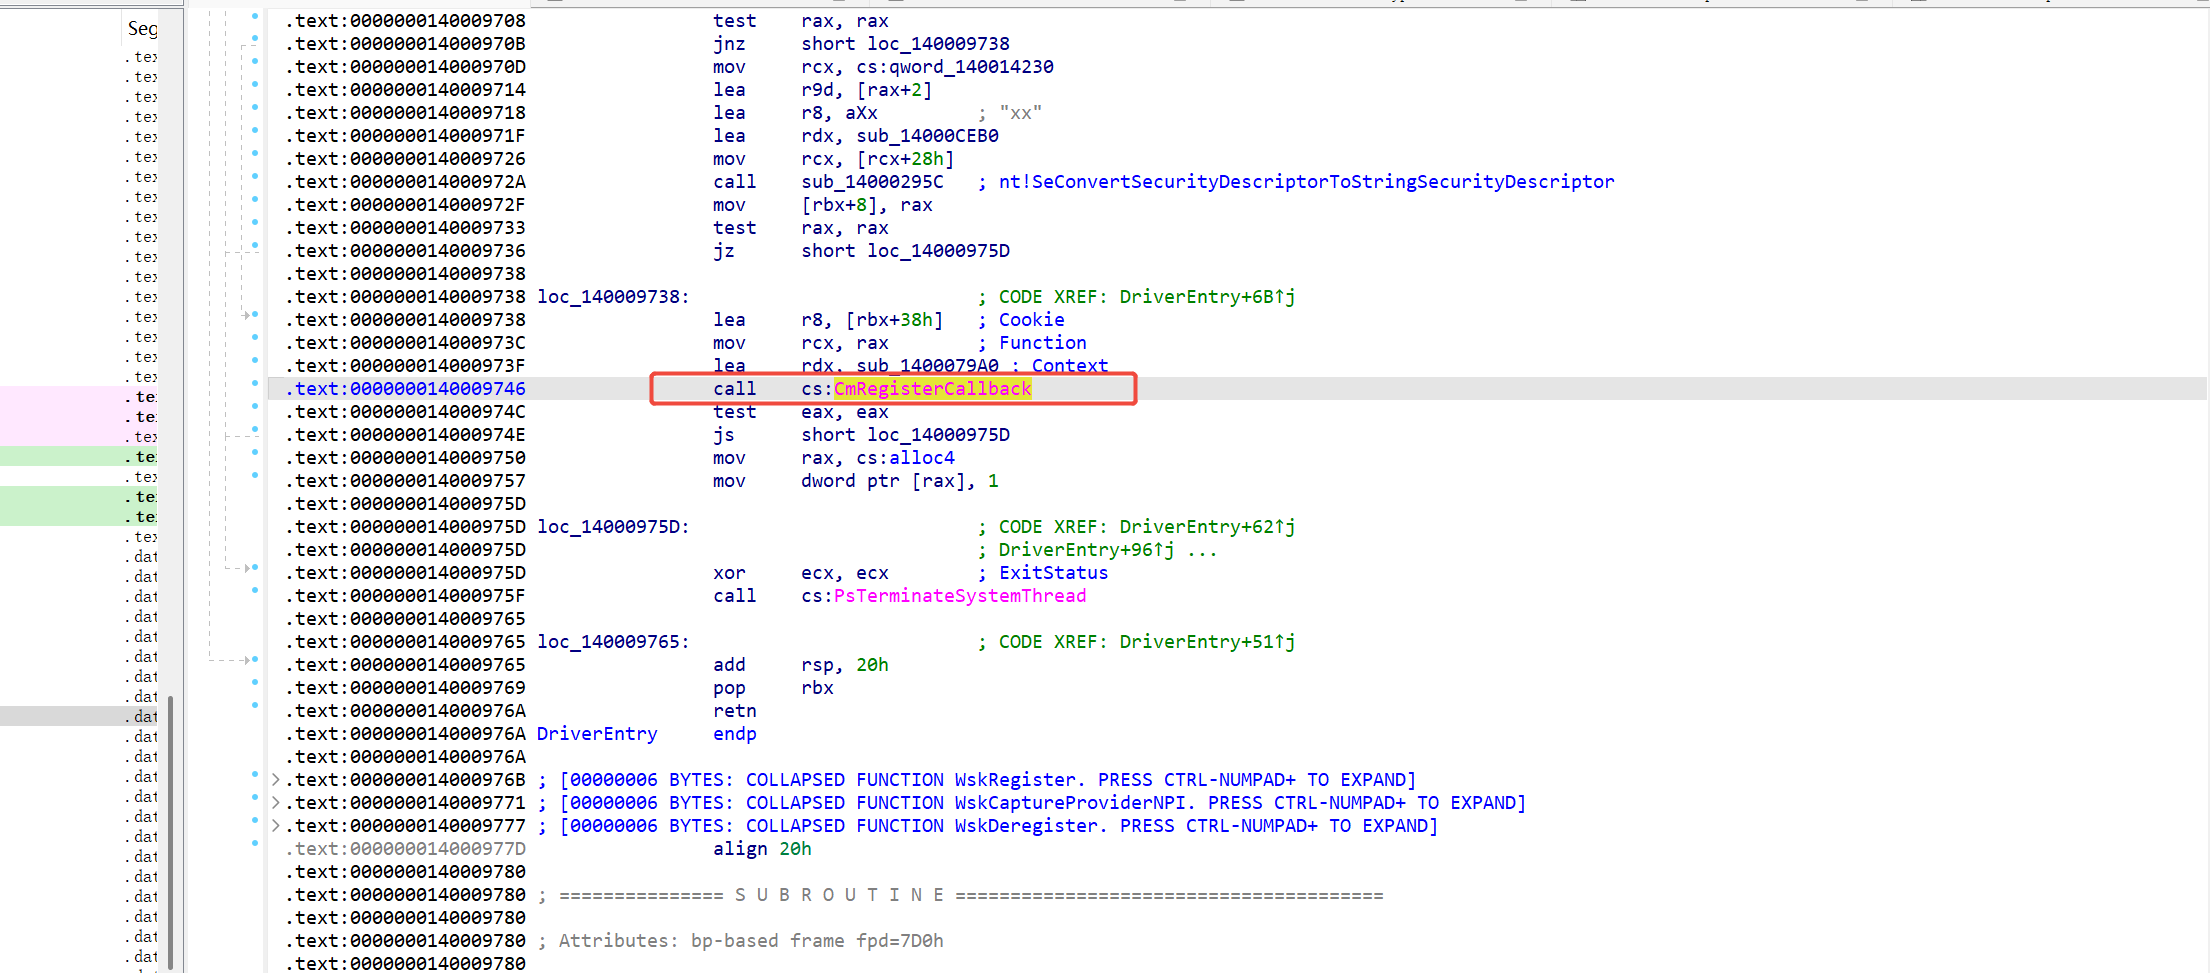Click the add rsp, 20h instruction

point(801,665)
